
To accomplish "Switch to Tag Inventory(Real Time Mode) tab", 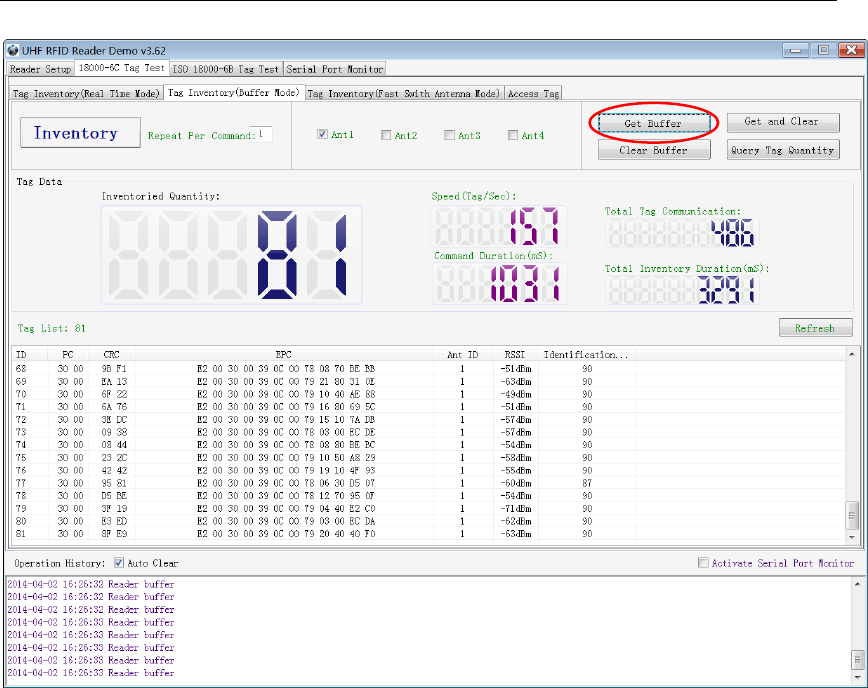I will pyautogui.click(x=86, y=93).
